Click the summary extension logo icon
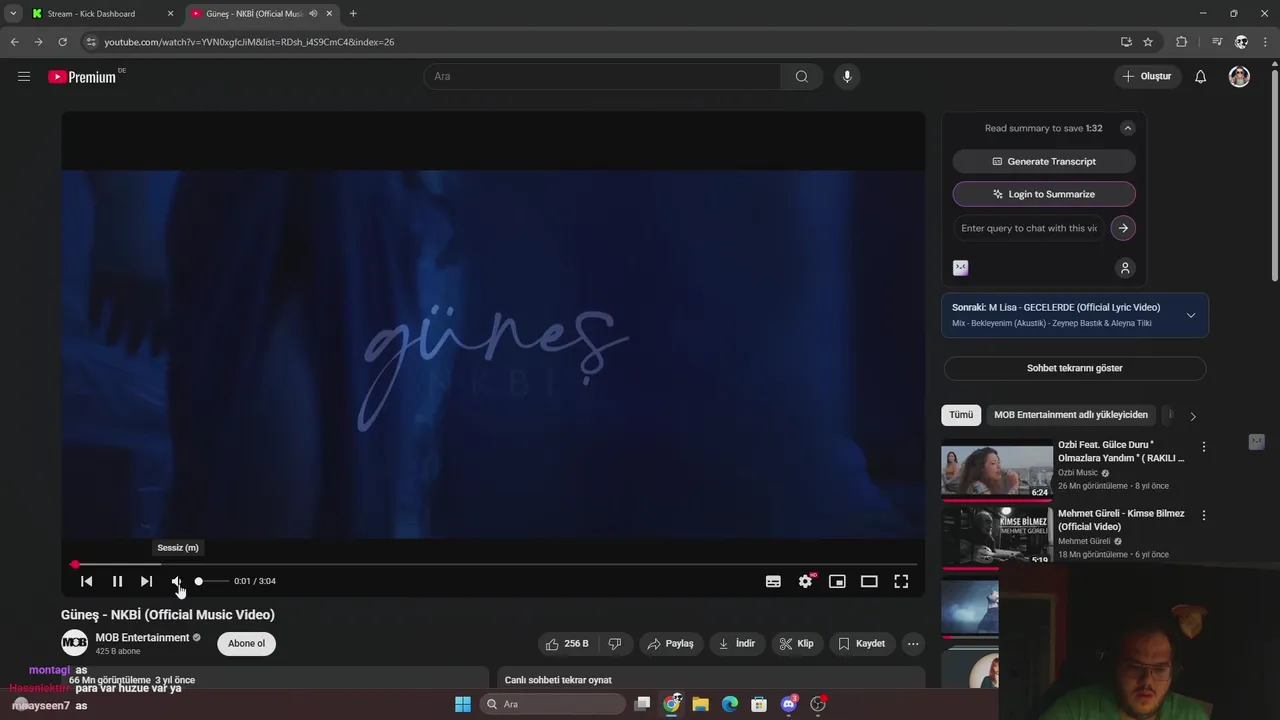 click(x=960, y=268)
